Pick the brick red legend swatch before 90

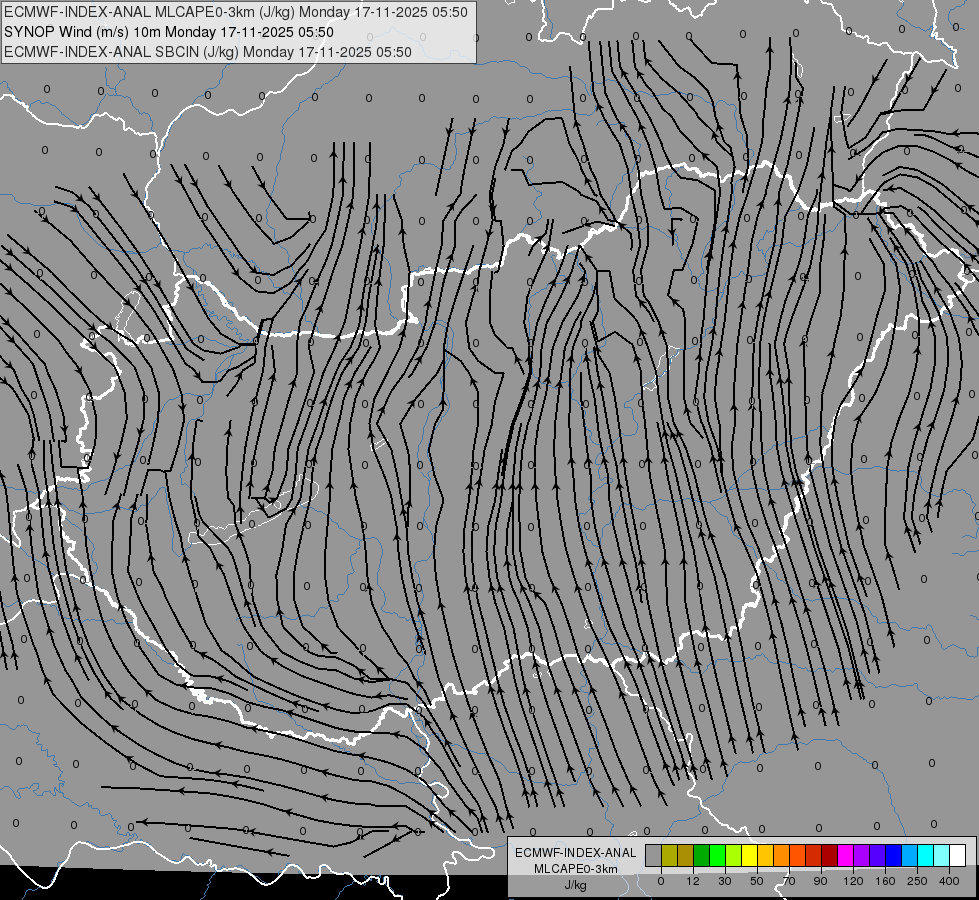point(814,855)
